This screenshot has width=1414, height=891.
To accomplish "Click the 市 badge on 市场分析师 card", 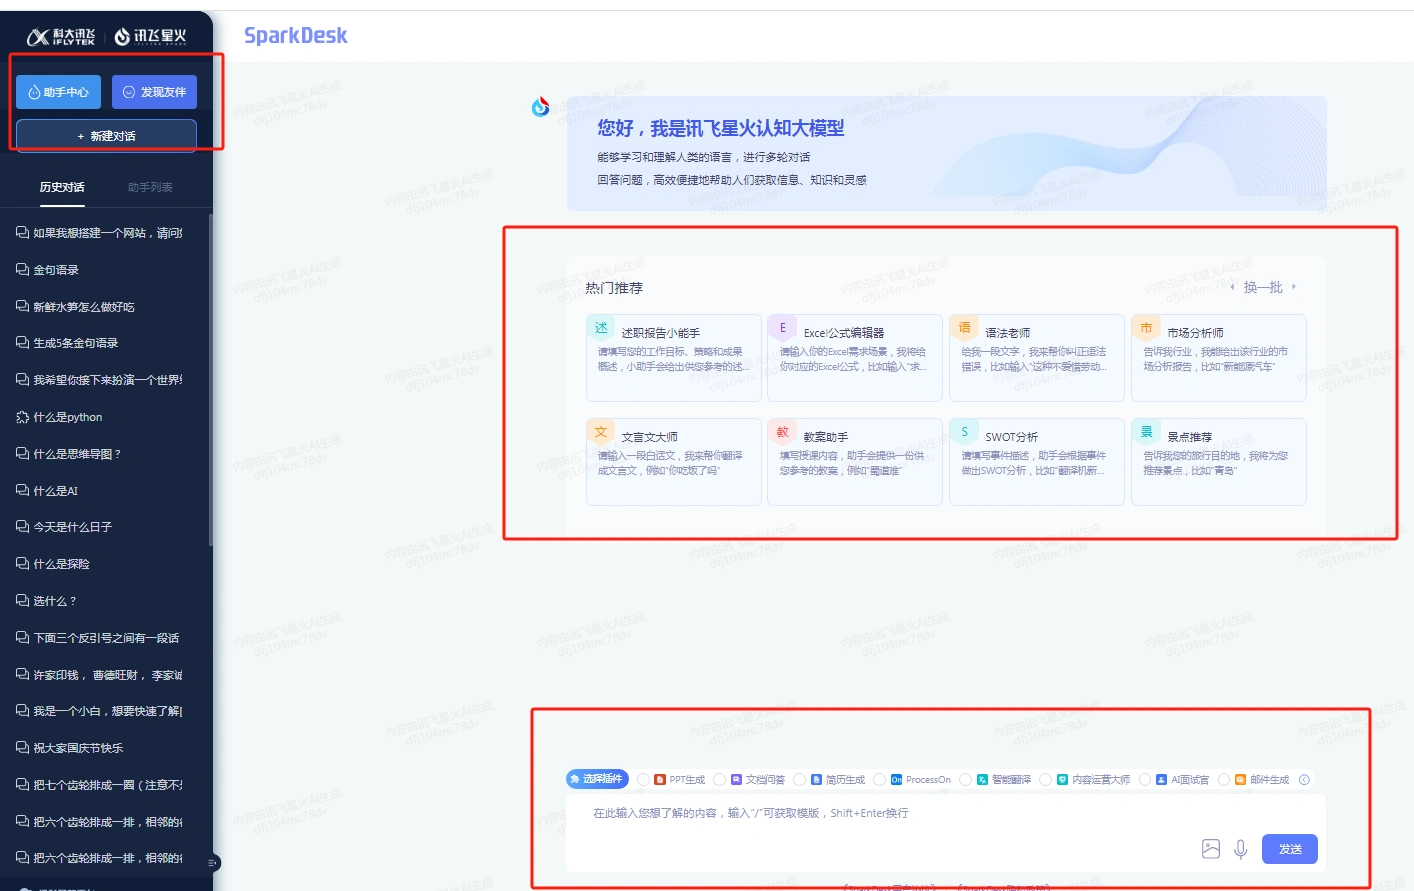I will click(1146, 328).
